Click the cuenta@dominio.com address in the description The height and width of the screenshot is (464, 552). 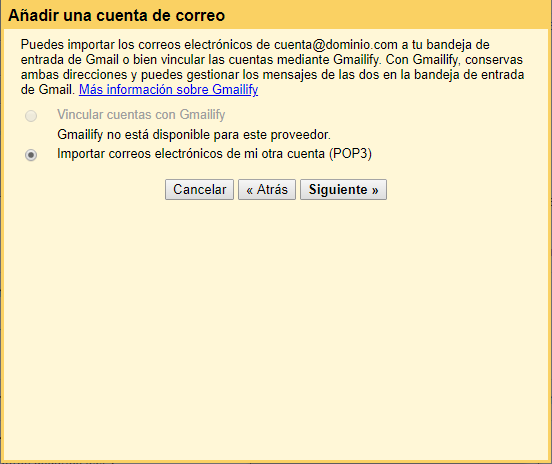[336, 45]
